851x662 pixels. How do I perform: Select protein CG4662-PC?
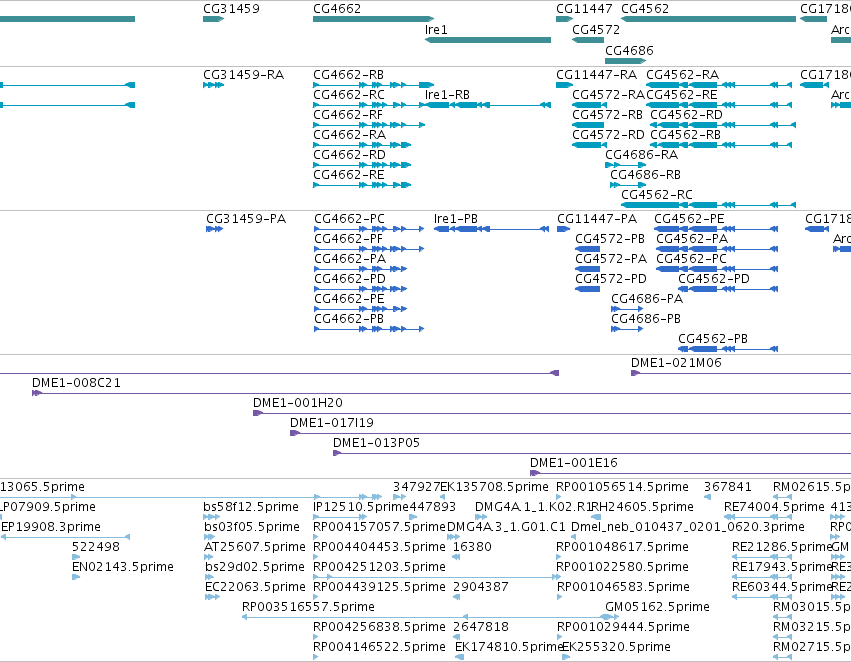(350, 219)
